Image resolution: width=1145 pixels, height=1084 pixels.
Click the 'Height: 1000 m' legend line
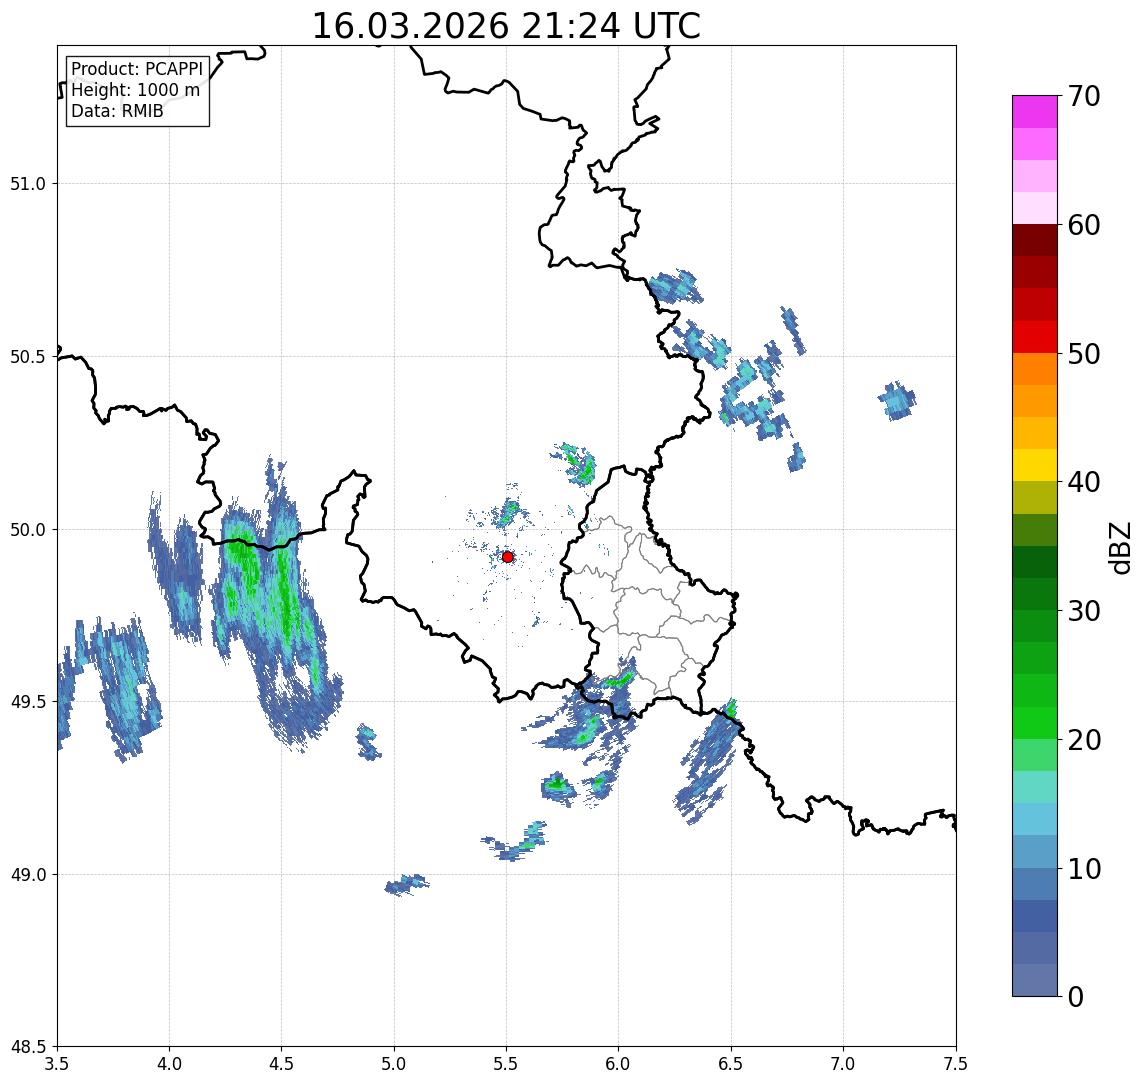coord(135,90)
